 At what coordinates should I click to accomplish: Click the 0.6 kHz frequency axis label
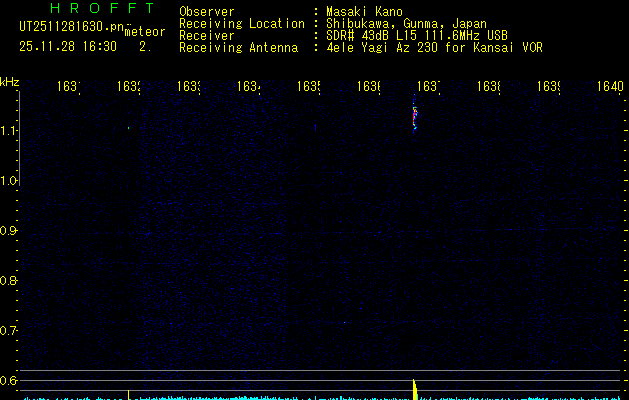9,380
